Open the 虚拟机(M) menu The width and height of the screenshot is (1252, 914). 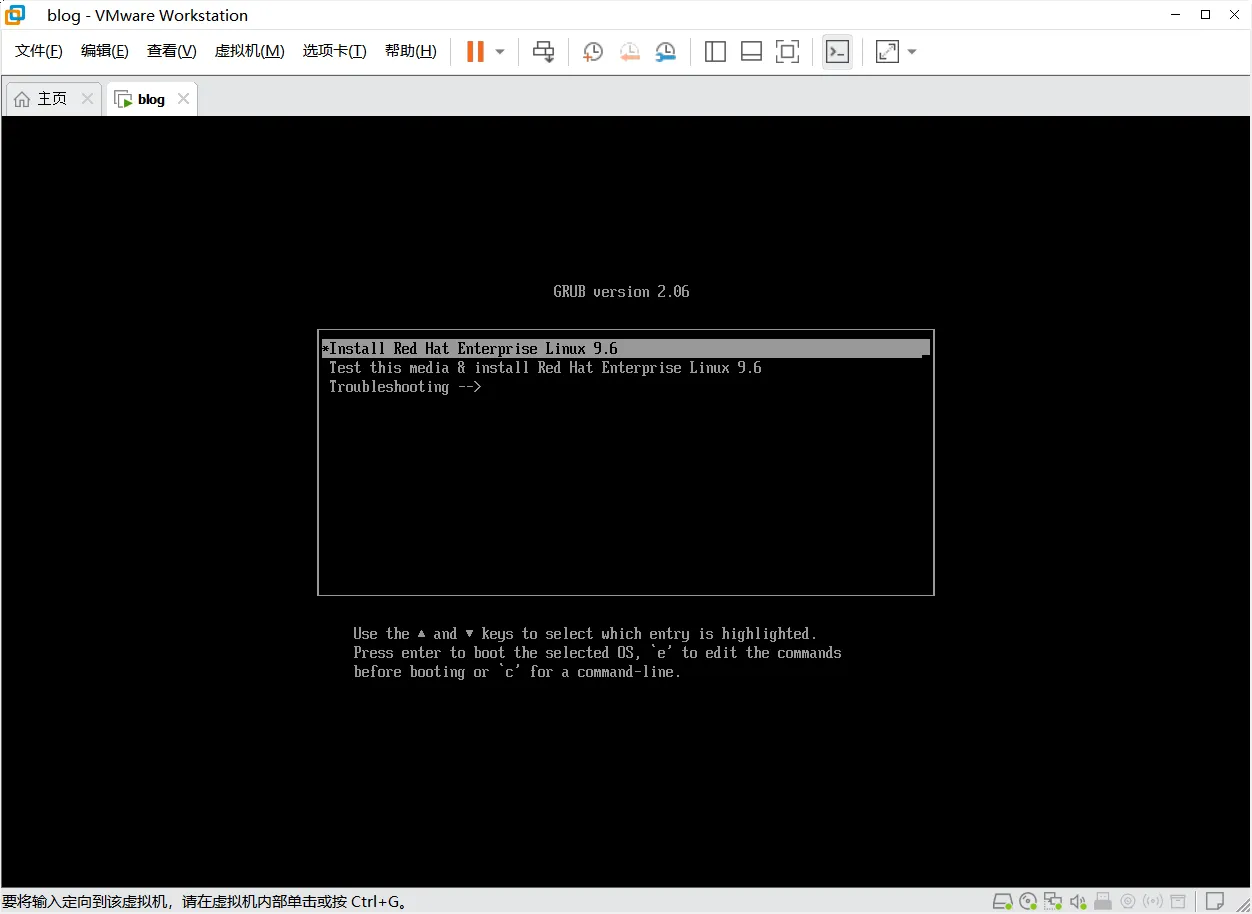point(249,51)
